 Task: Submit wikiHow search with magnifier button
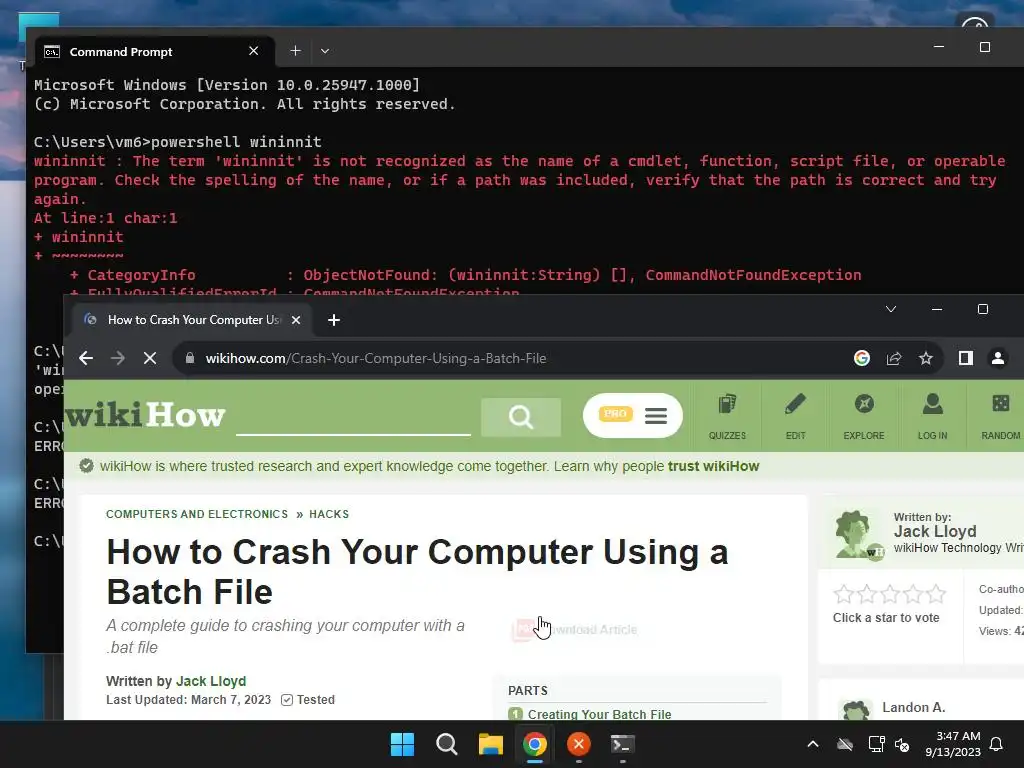520,417
